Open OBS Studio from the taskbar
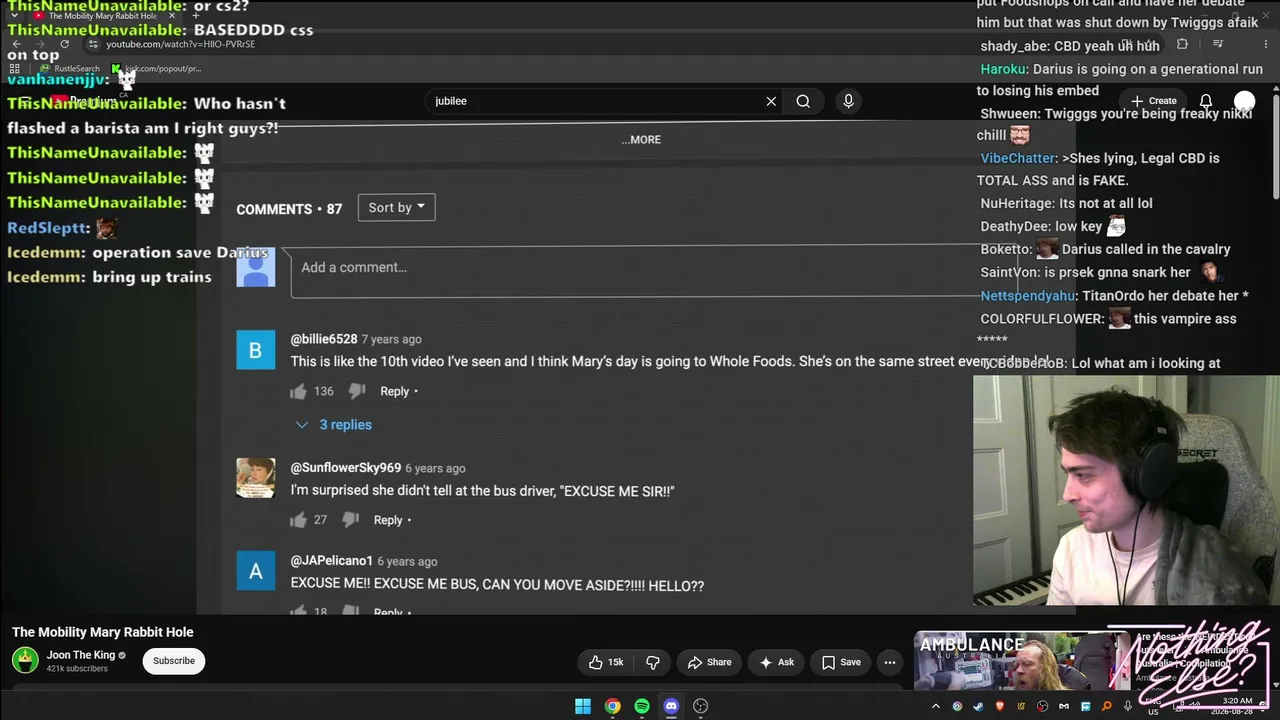Viewport: 1280px width, 720px height. pos(701,706)
